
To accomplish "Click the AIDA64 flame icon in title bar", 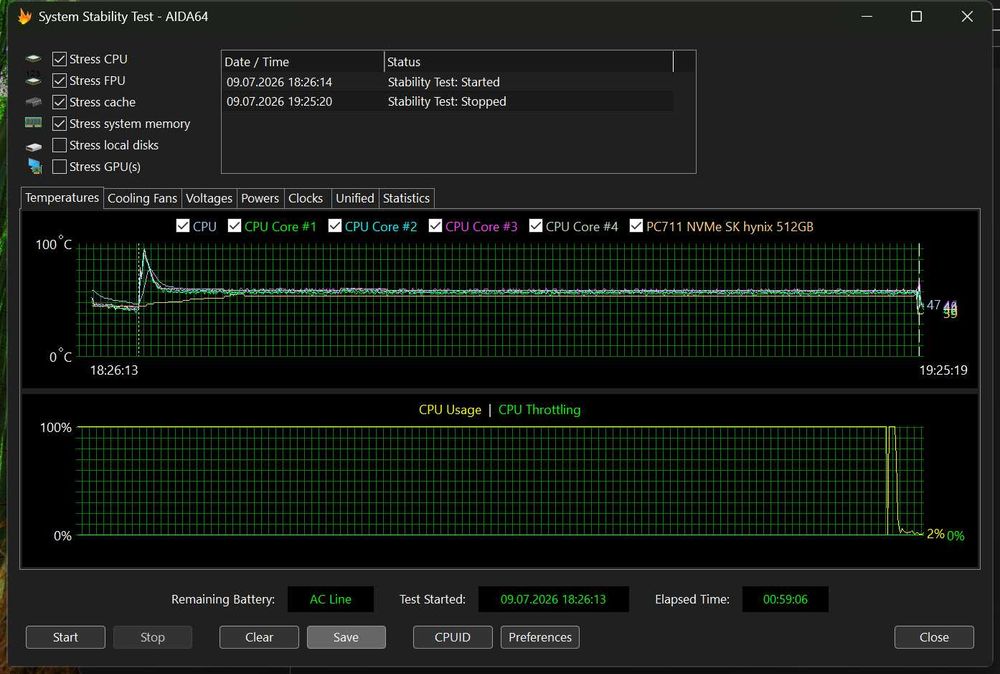I will [x=24, y=17].
